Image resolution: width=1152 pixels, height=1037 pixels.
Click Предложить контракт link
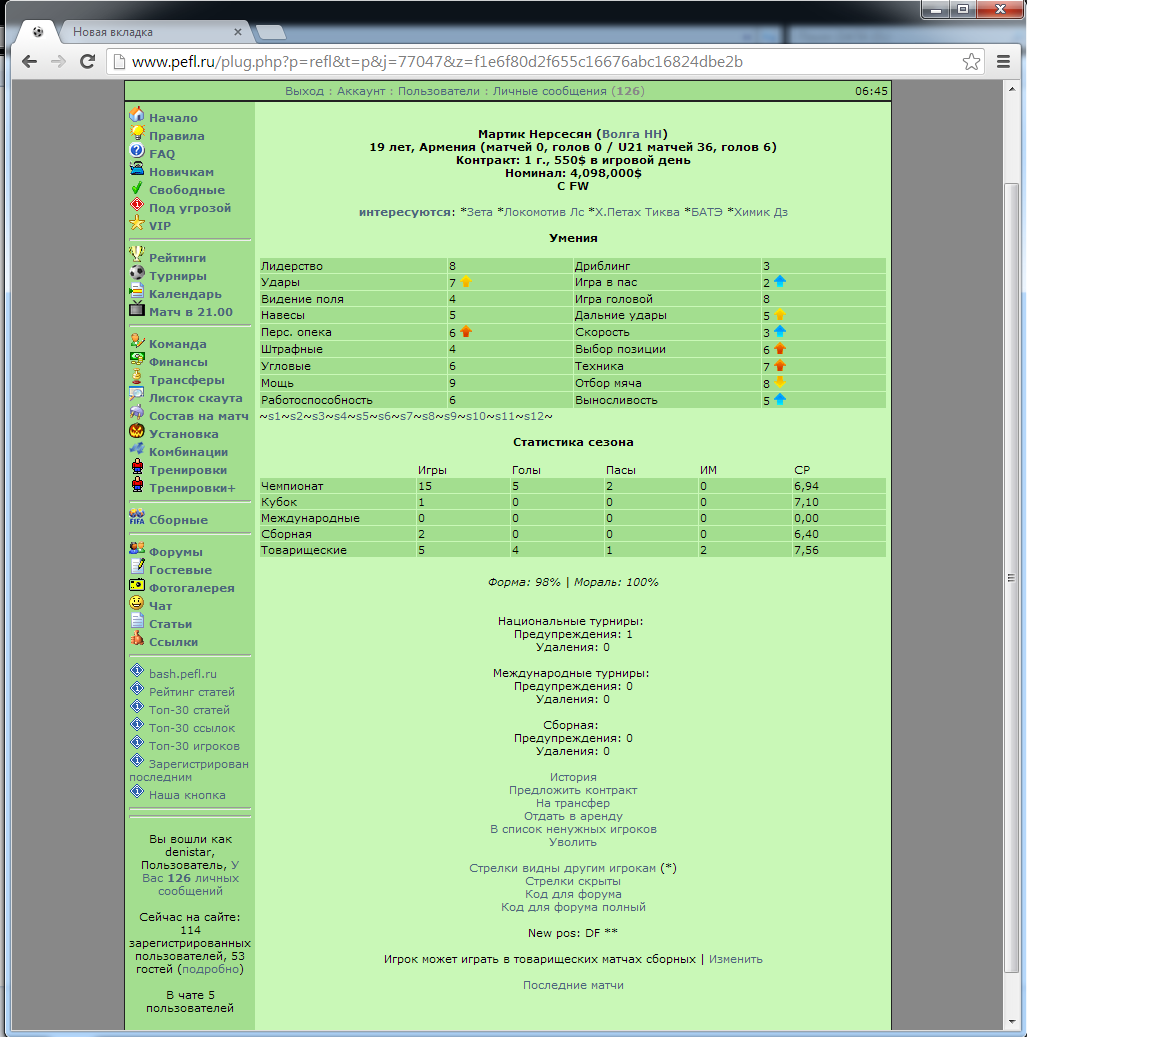(573, 790)
